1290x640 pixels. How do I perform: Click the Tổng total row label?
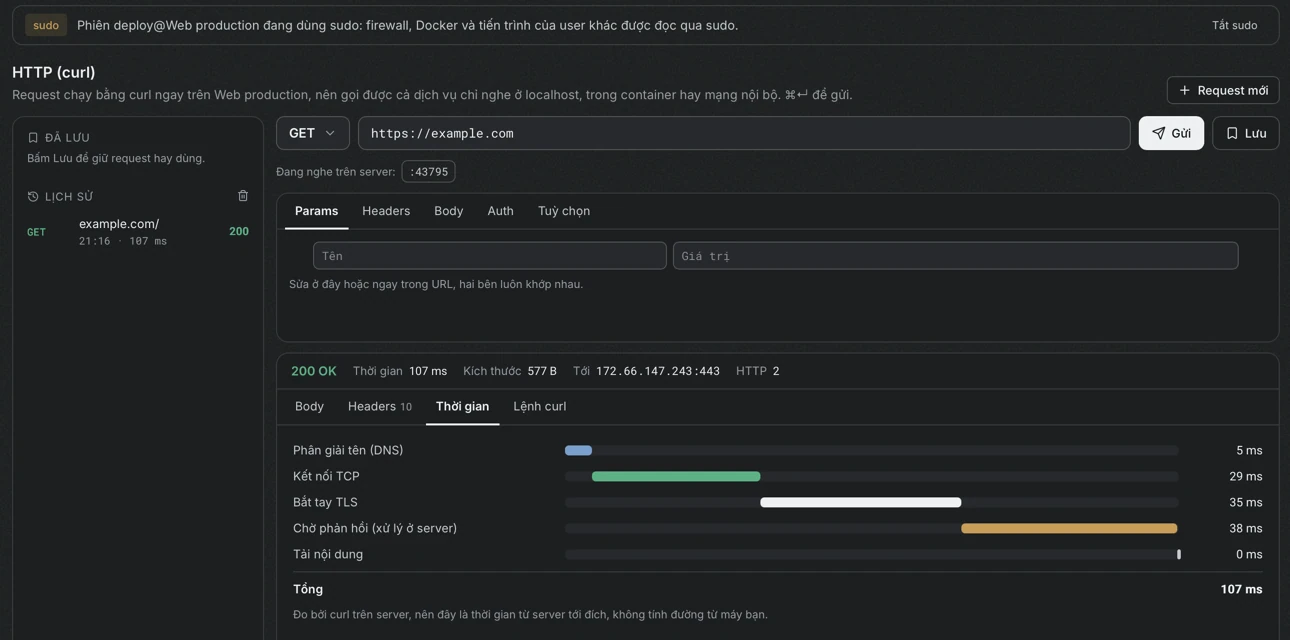click(308, 589)
